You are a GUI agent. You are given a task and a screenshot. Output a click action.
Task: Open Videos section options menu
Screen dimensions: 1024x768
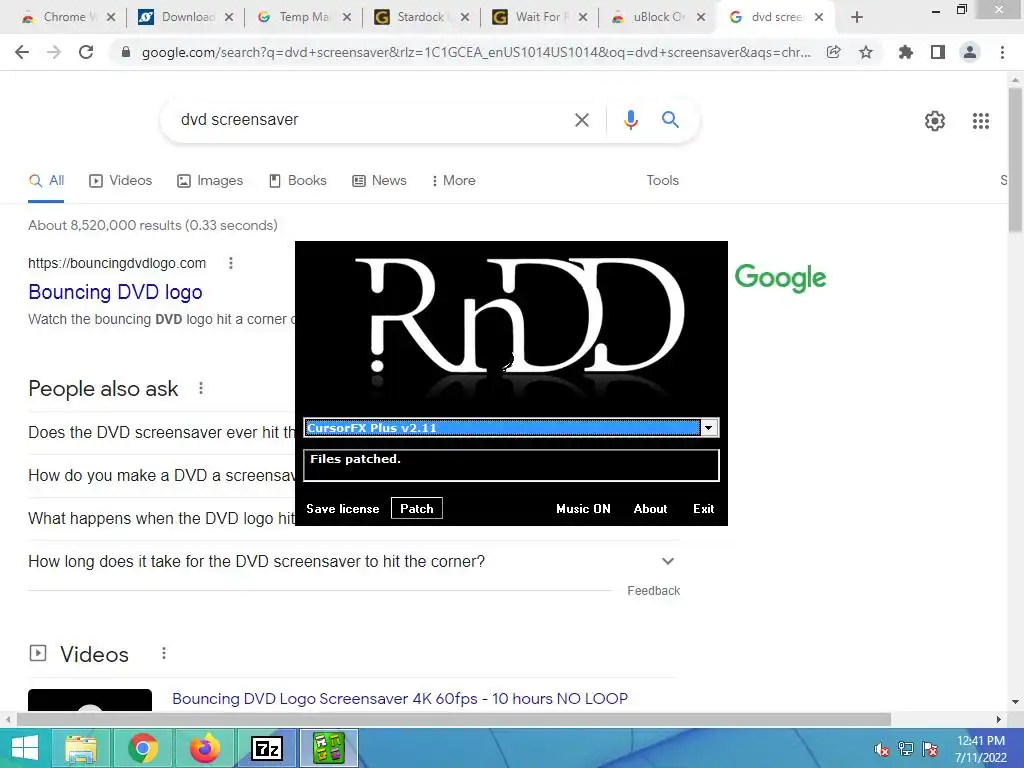point(164,653)
